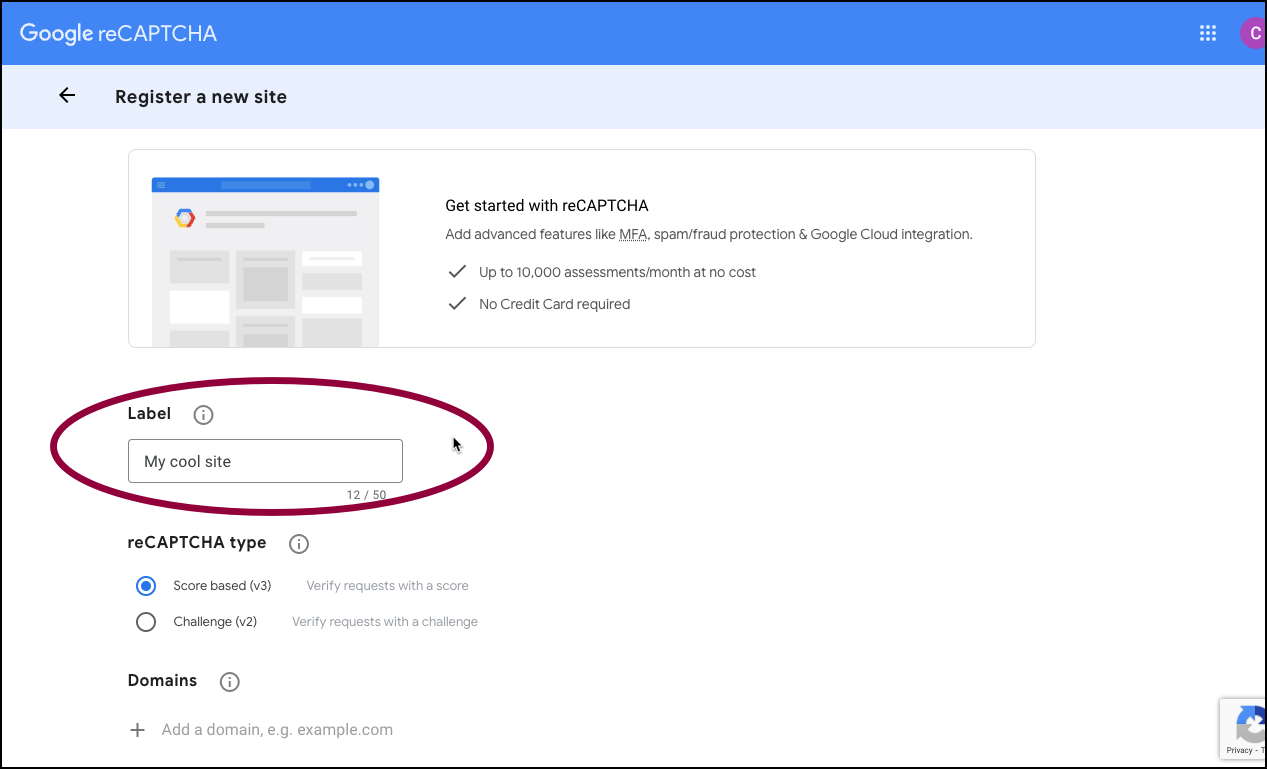Screen dimensions: 1267x769
Task: Click the info icon beside Label
Action: tap(203, 414)
